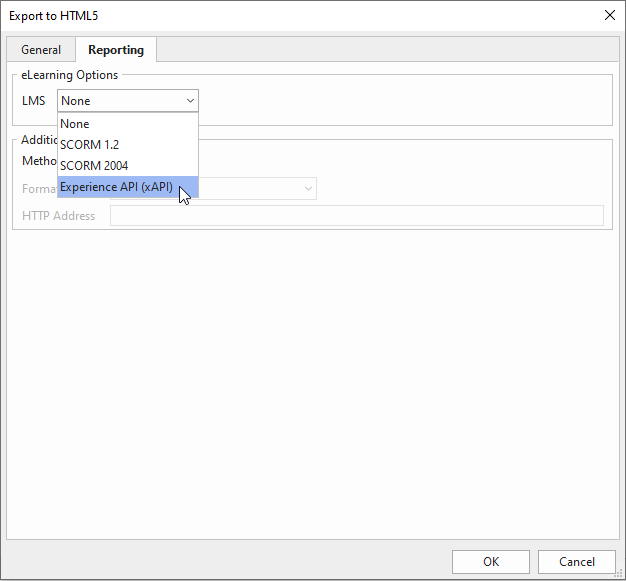Click the LMS label text
626x581 pixels.
click(34, 101)
